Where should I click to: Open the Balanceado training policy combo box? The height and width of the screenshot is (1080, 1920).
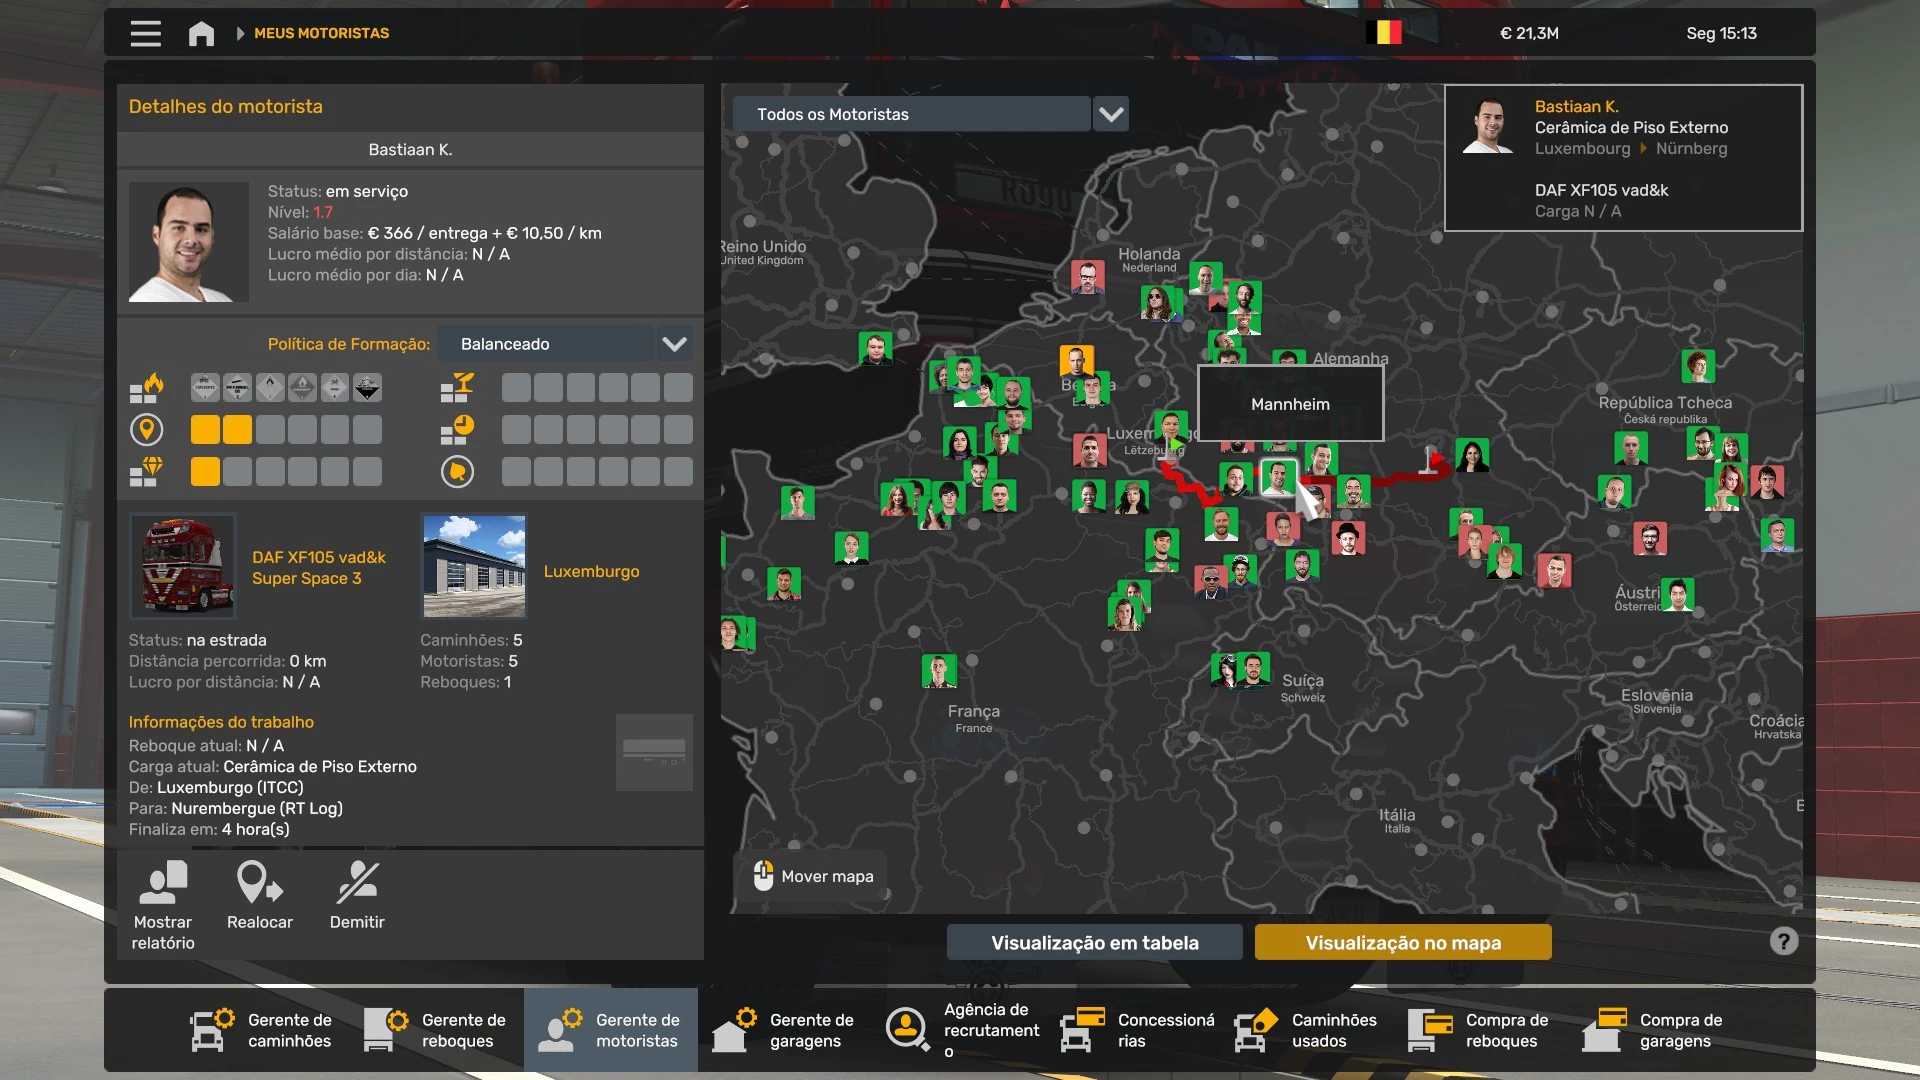click(546, 344)
